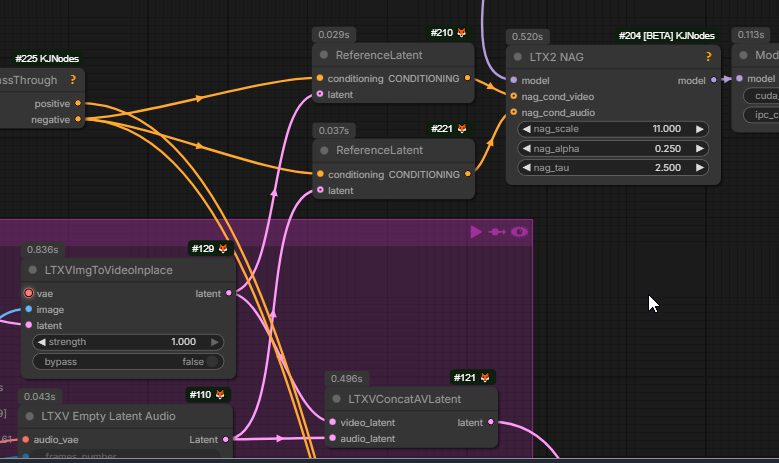Click the image input socket on LTXVImgToVideoInplace
779x463 pixels.
[x=29, y=309]
